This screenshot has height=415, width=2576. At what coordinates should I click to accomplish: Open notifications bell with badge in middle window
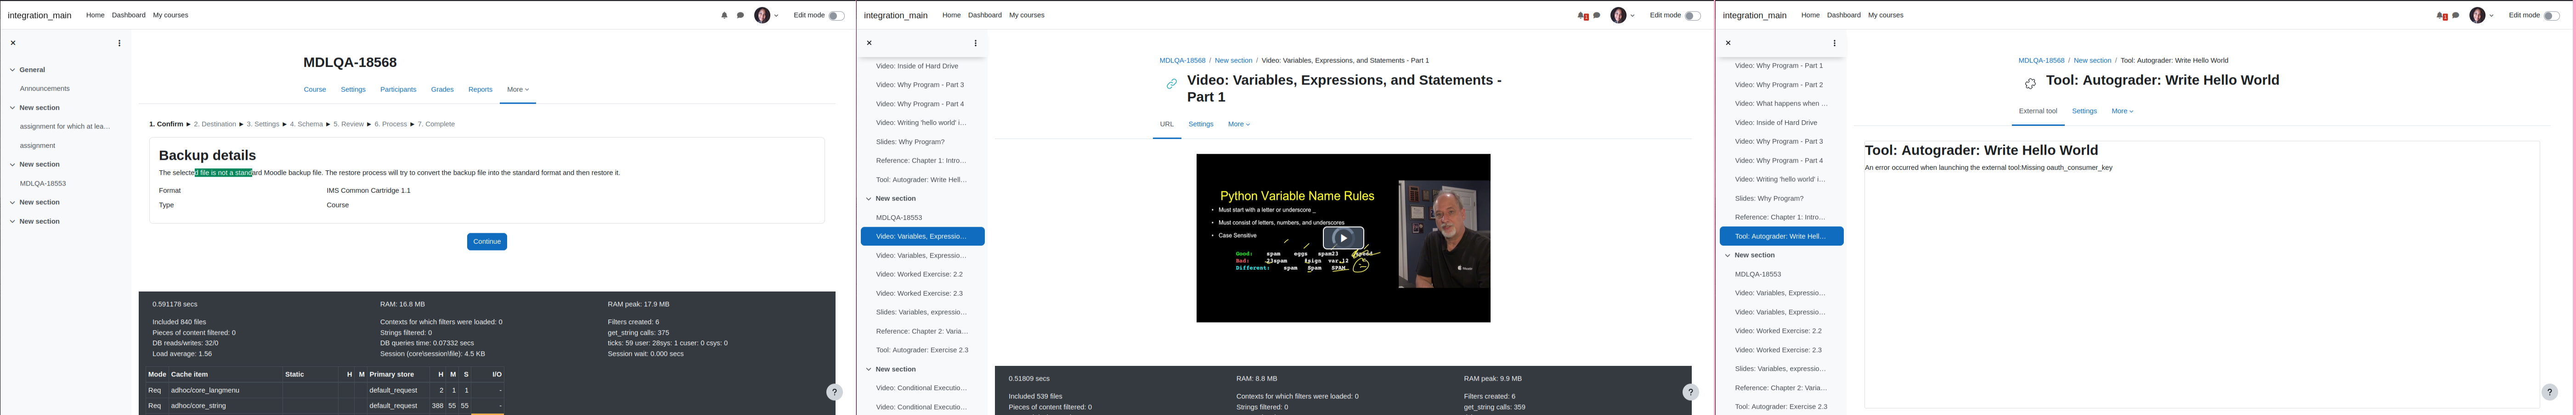[x=1582, y=15]
